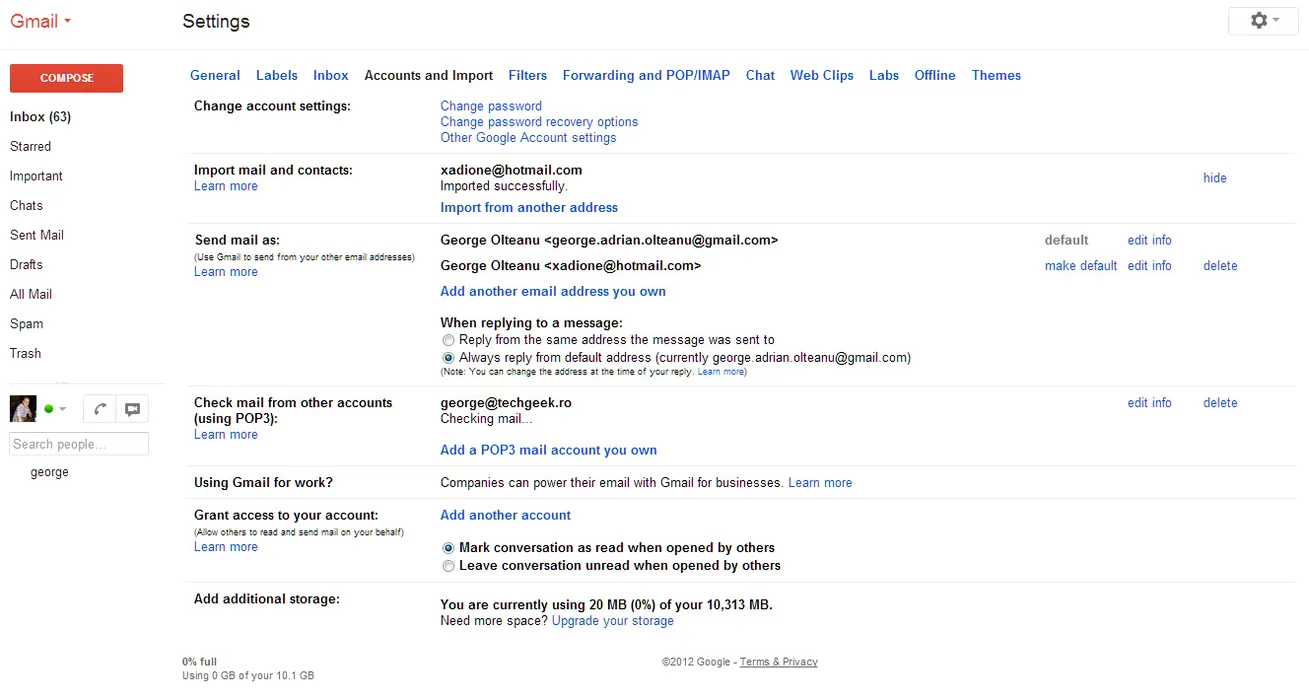Open Other Google Account settings
Image resolution: width=1309 pixels, height=700 pixels.
pos(528,138)
